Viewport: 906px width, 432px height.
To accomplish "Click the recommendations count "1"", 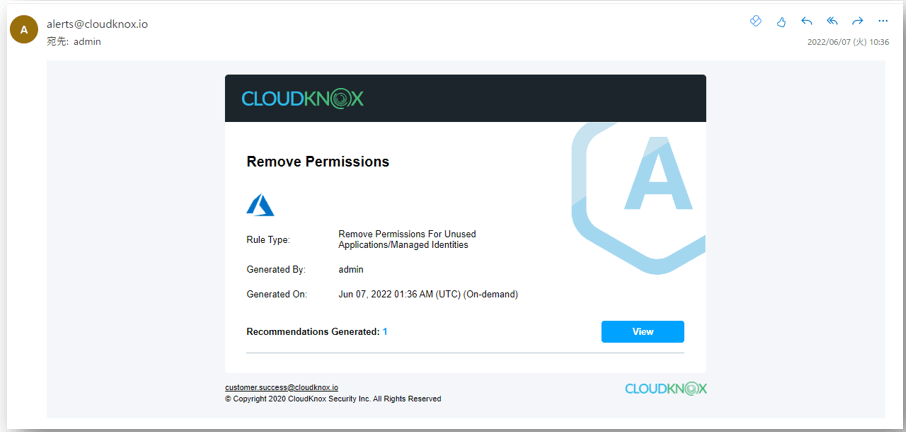I will tap(385, 332).
